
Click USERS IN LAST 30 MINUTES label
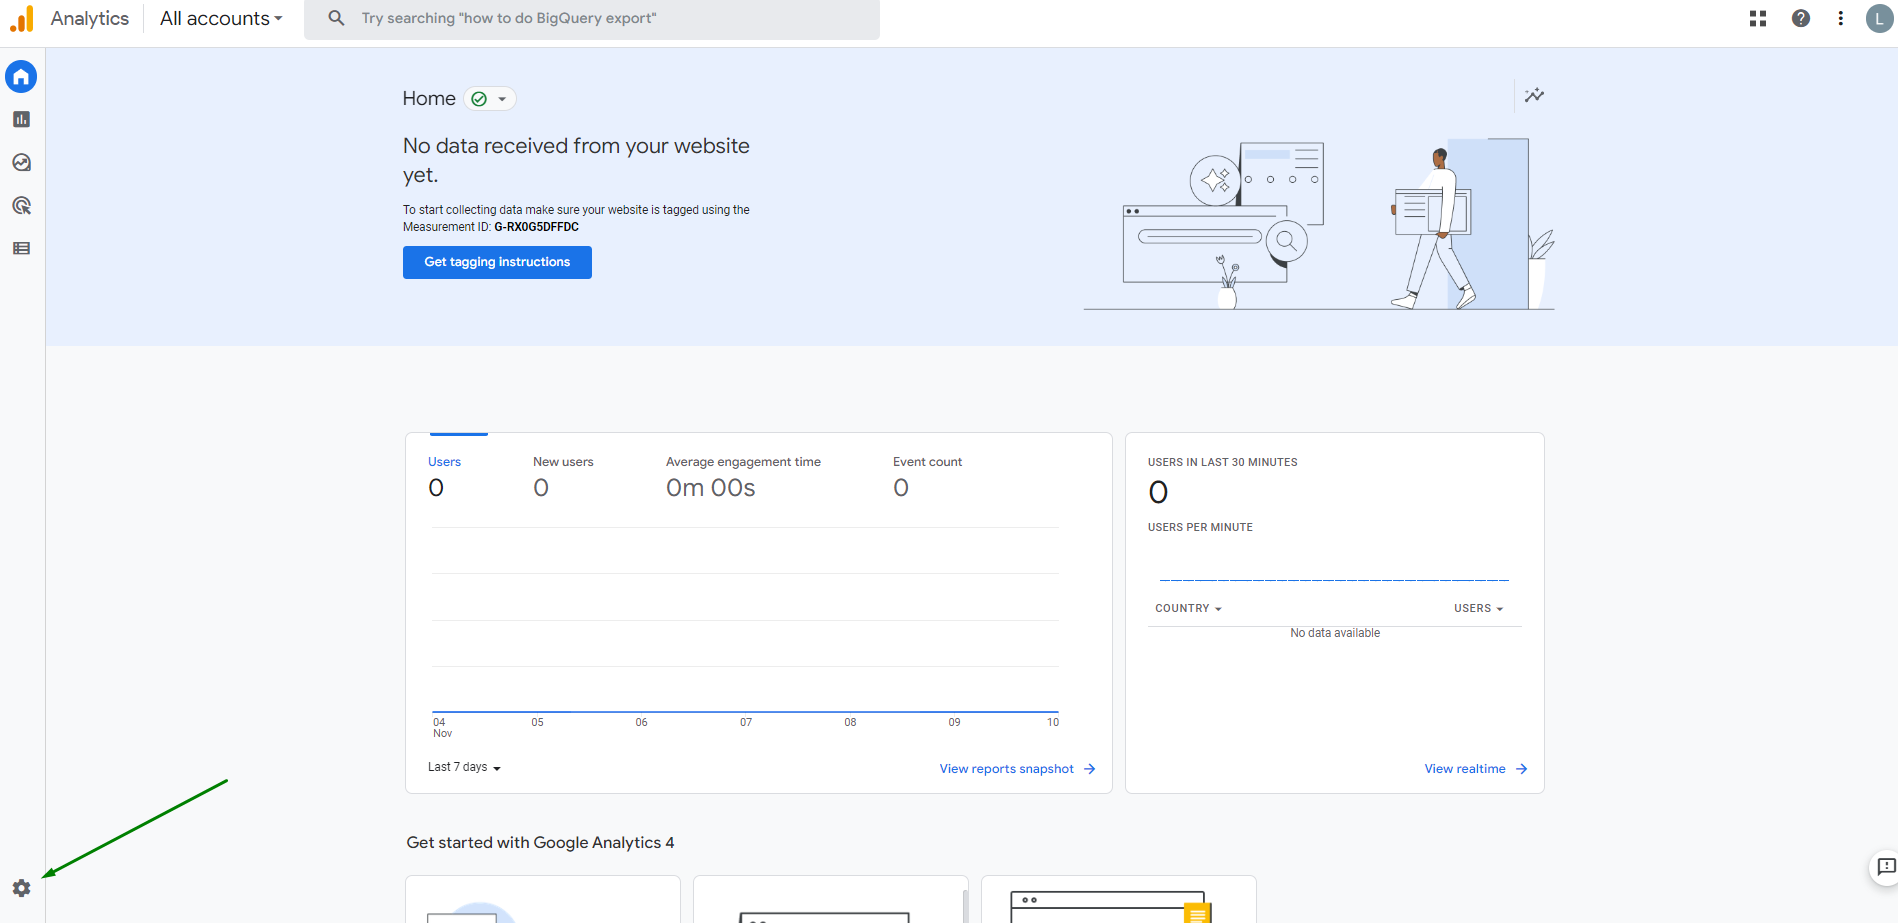(1222, 462)
